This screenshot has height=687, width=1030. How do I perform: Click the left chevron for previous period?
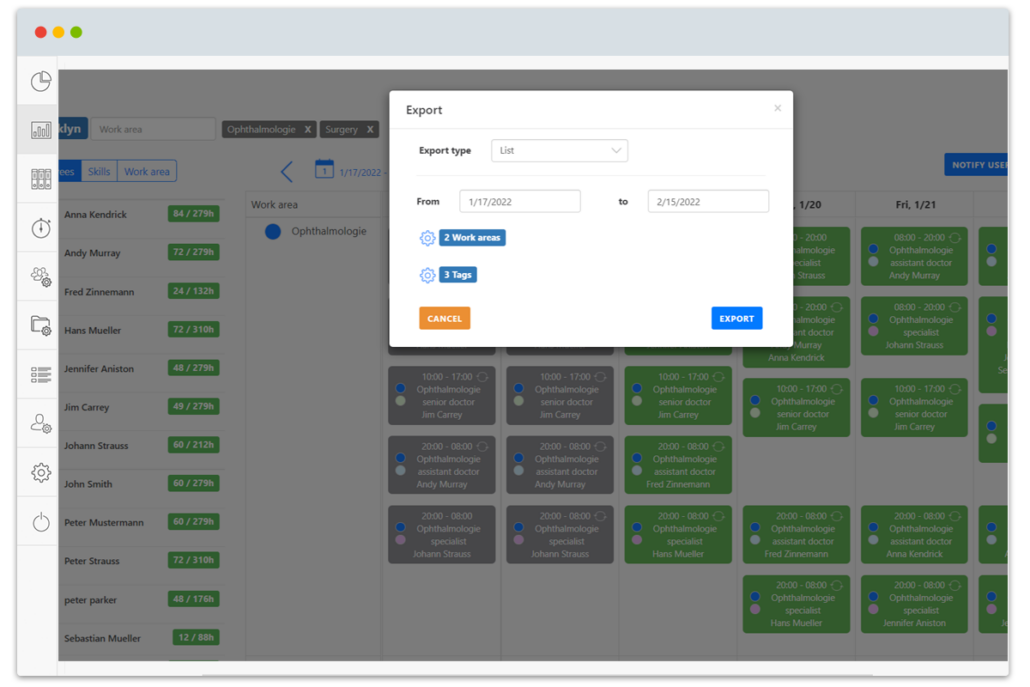point(287,171)
